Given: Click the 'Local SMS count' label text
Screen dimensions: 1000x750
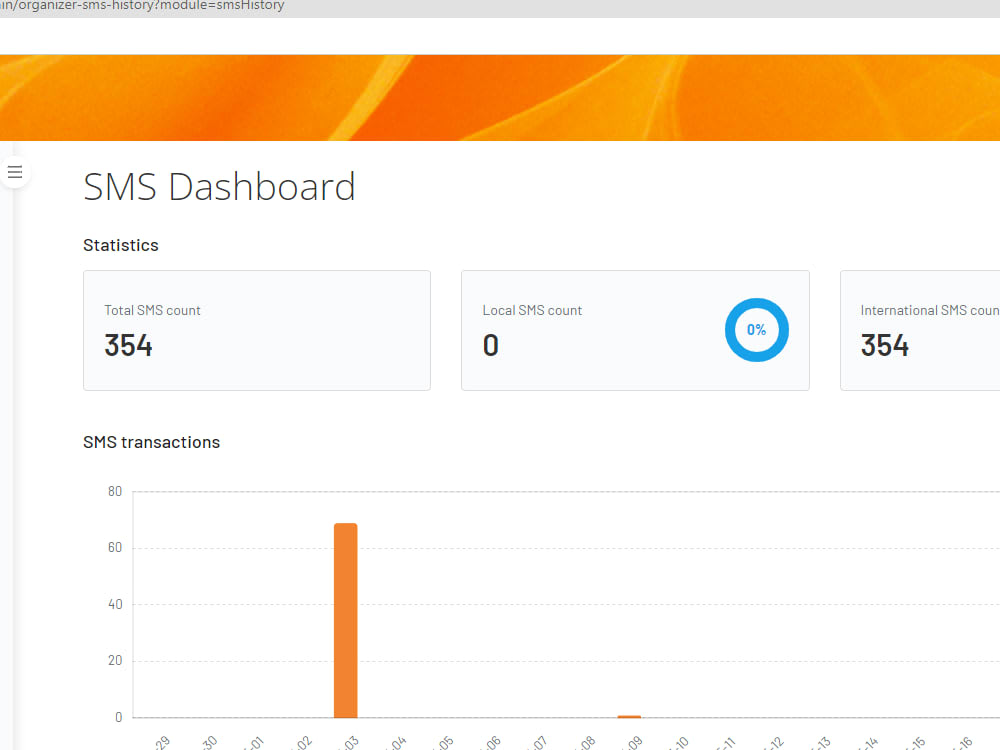Looking at the screenshot, I should click(x=533, y=311).
